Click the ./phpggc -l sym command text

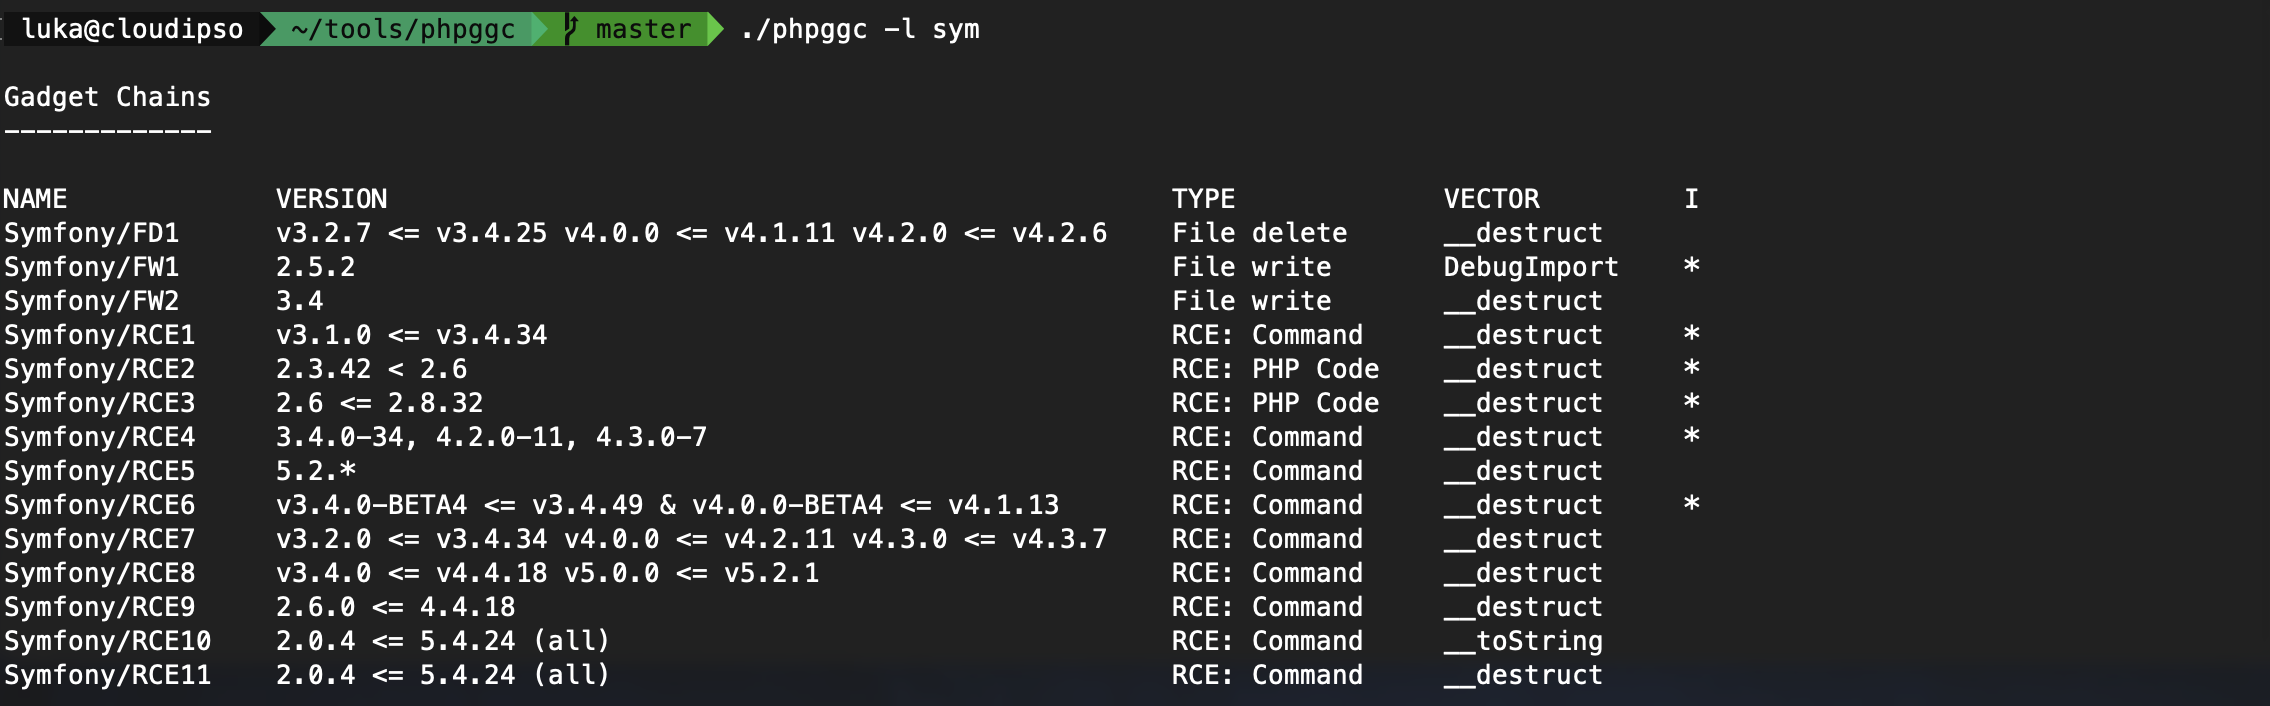coord(860,29)
